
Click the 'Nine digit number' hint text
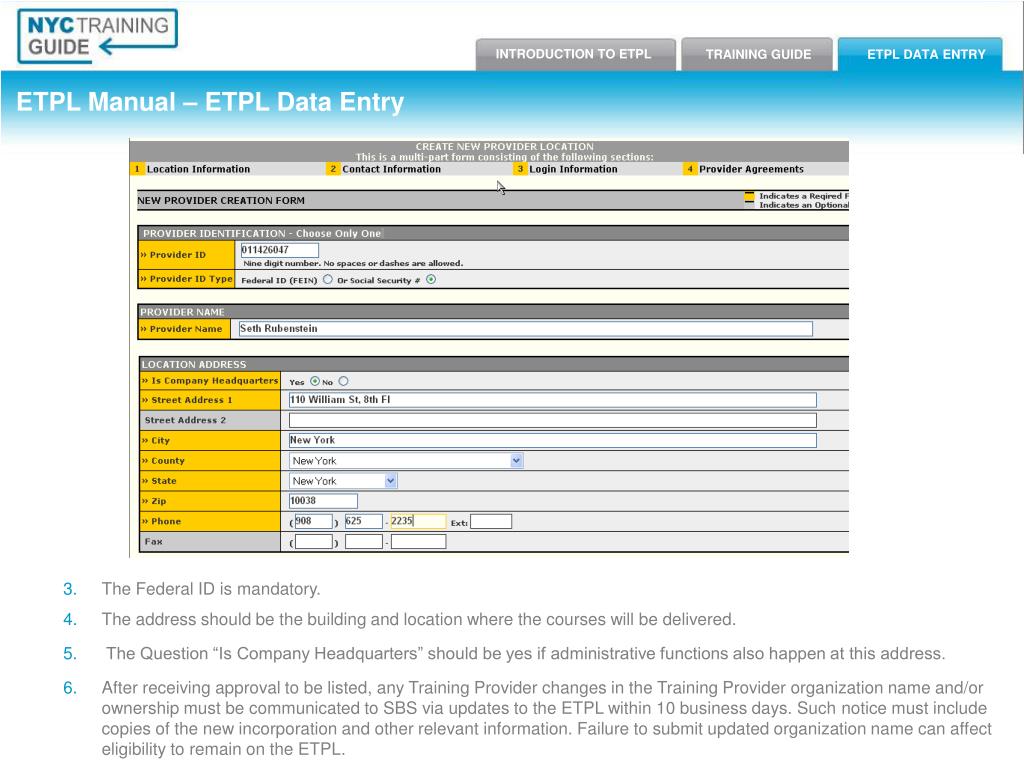click(353, 263)
